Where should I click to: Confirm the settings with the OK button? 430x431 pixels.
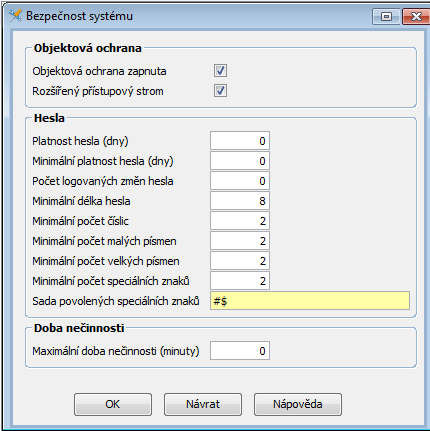(x=113, y=404)
